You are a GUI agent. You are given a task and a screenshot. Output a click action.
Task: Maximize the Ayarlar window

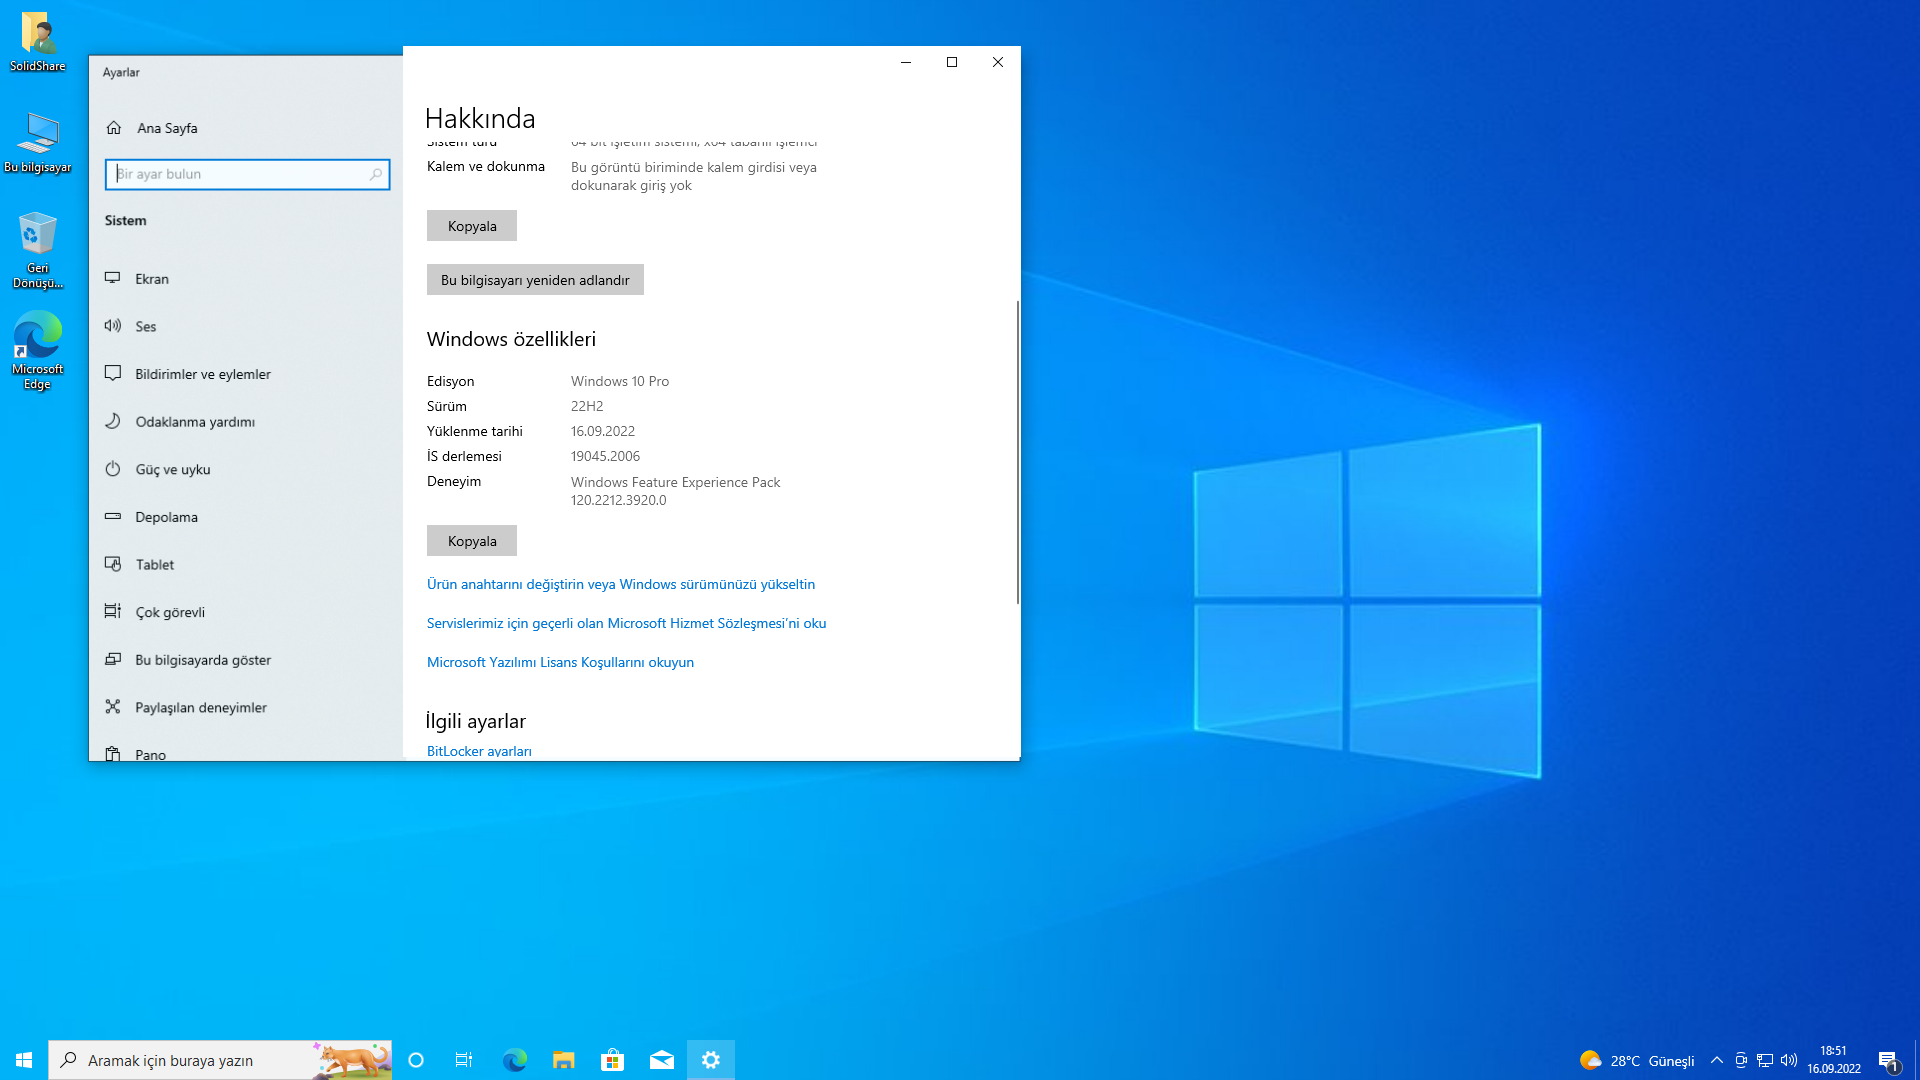[x=952, y=62]
